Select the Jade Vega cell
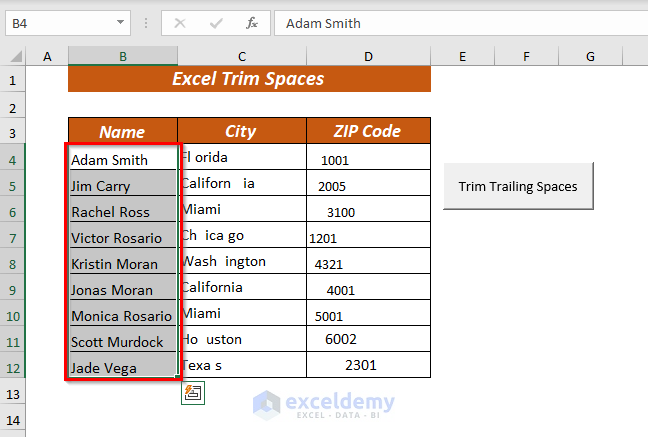The height and width of the screenshot is (437, 648). coord(123,365)
